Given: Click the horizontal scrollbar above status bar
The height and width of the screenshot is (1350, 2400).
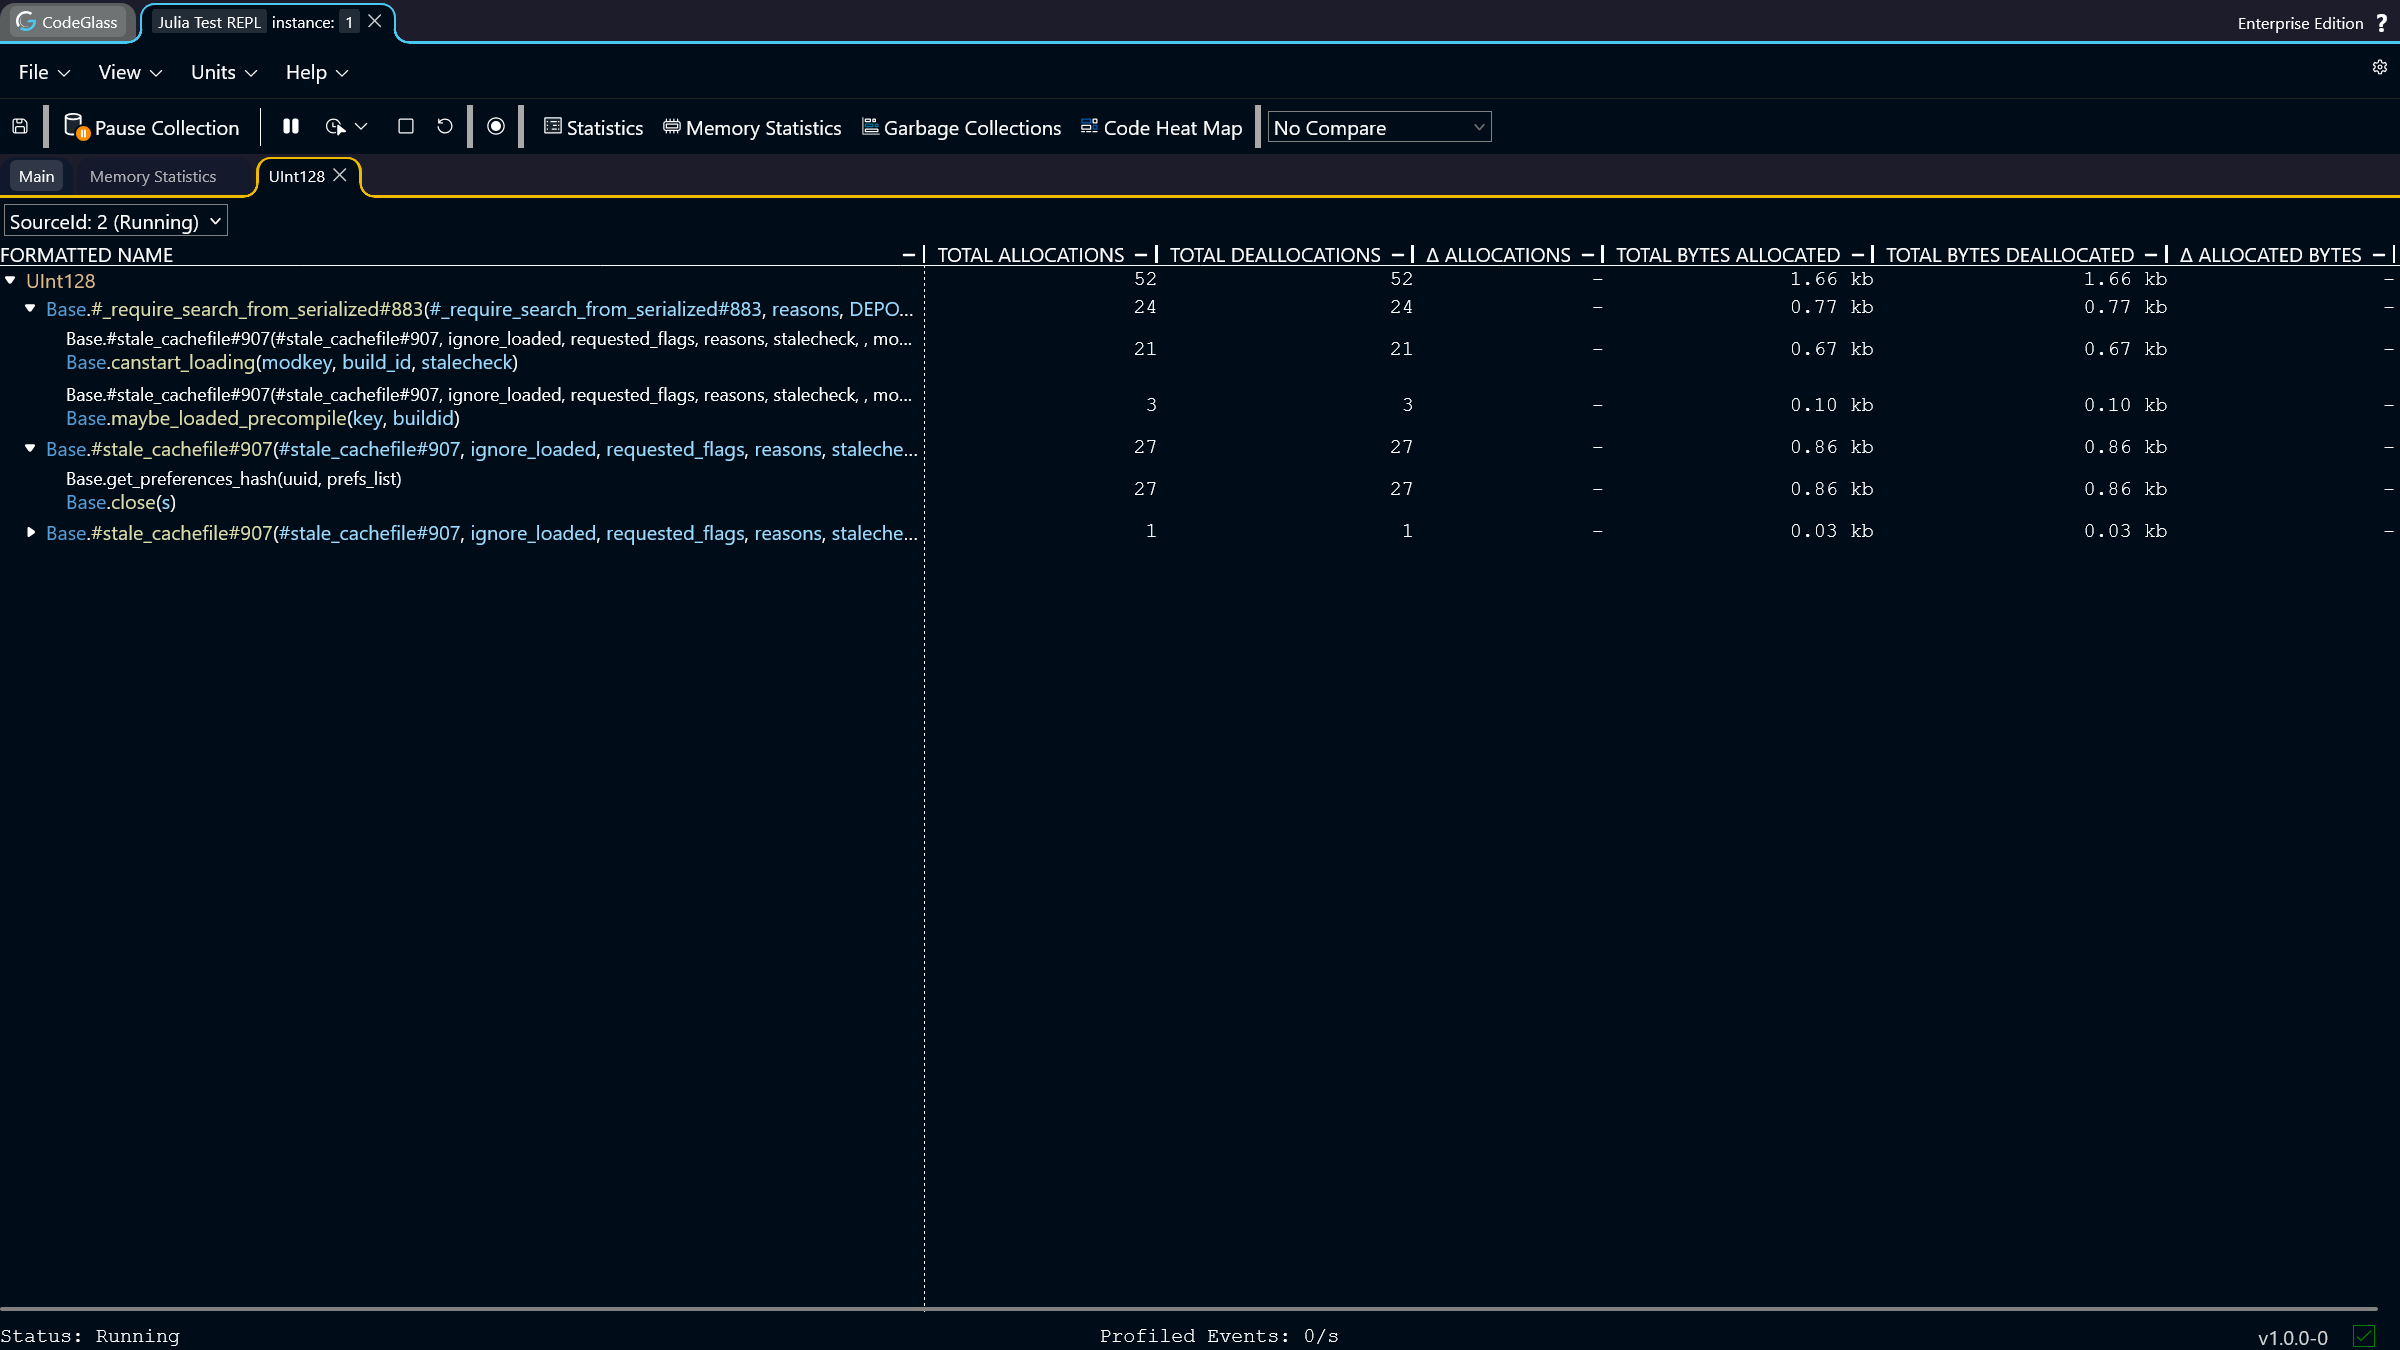Looking at the screenshot, I should point(1188,1308).
